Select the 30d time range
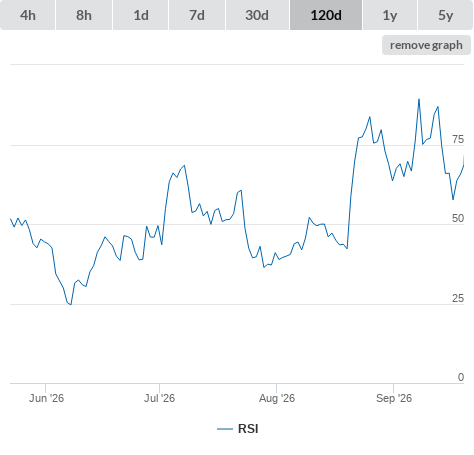Image resolution: width=474 pixels, height=455 pixels. click(257, 15)
